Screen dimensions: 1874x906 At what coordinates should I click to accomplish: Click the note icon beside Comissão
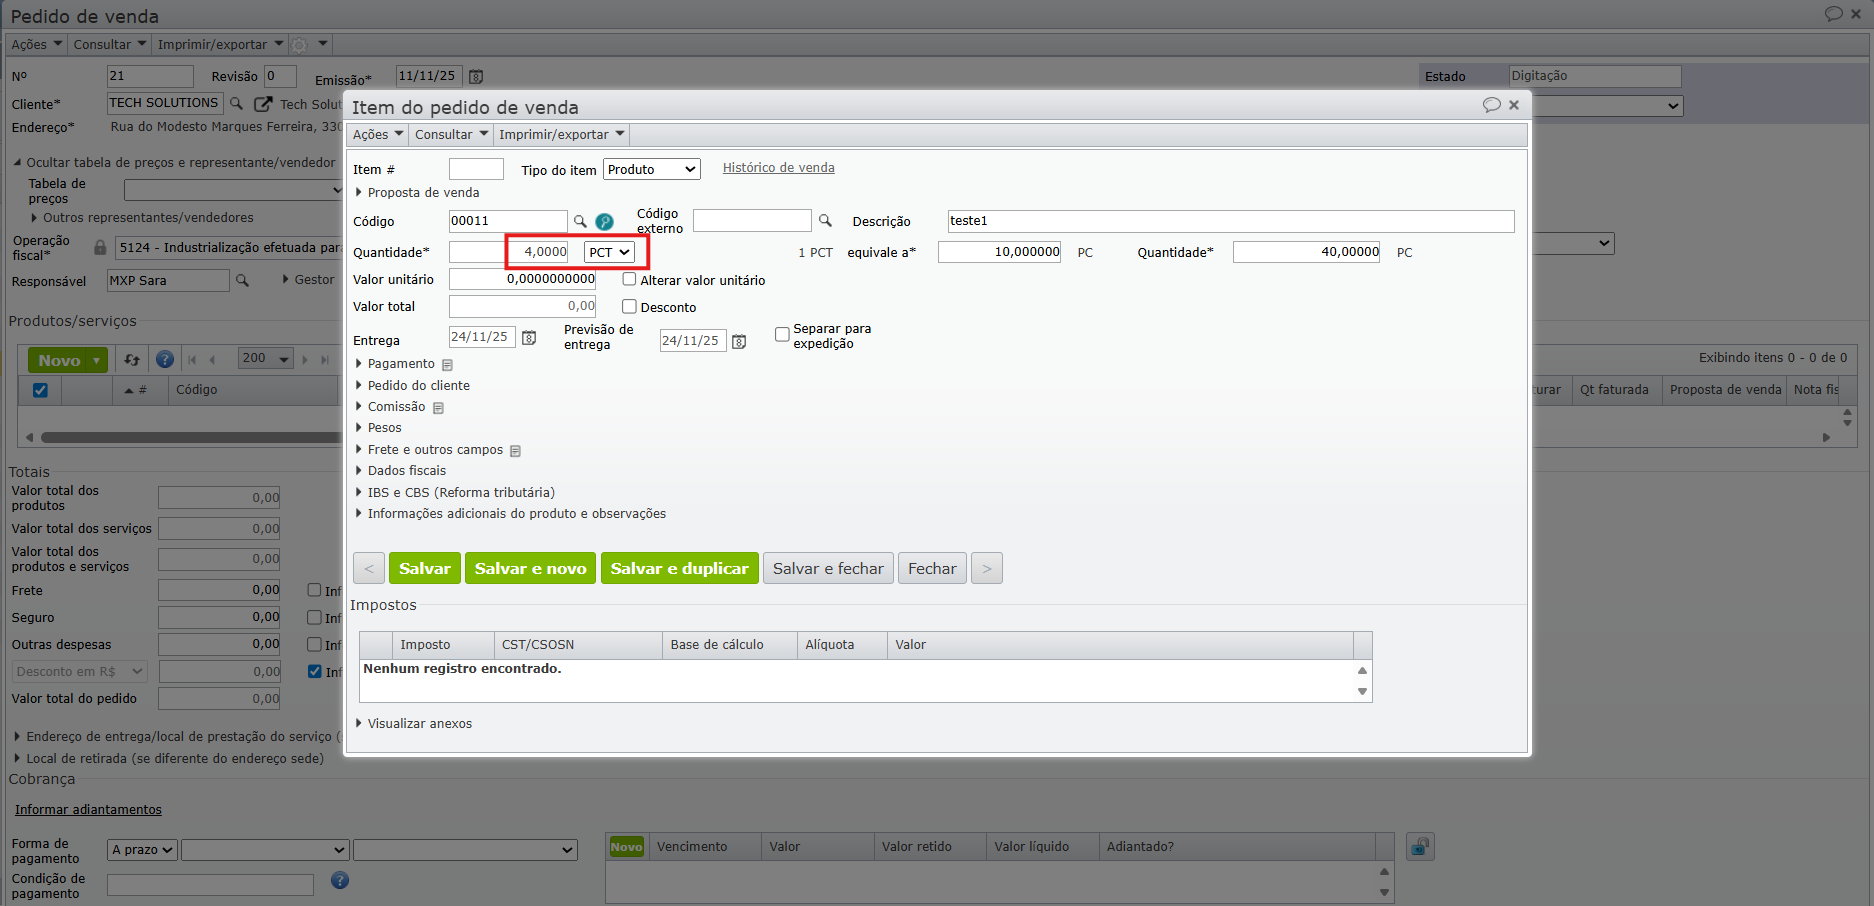(438, 408)
